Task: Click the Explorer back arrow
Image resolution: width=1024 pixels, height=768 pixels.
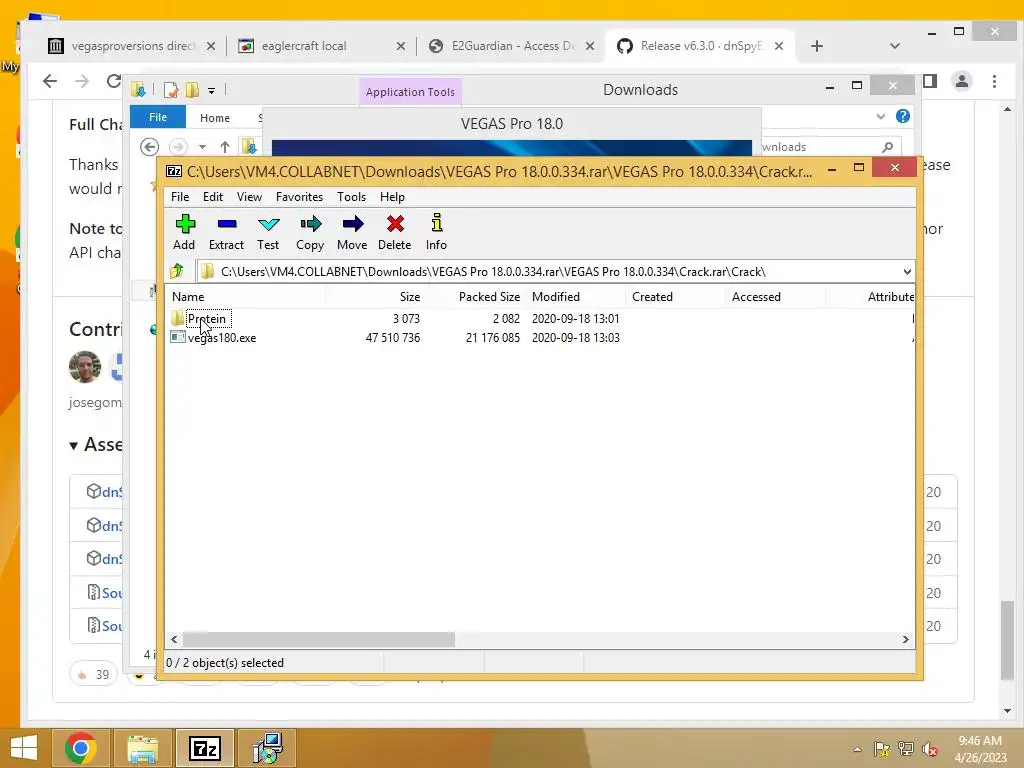Action: coord(150,147)
